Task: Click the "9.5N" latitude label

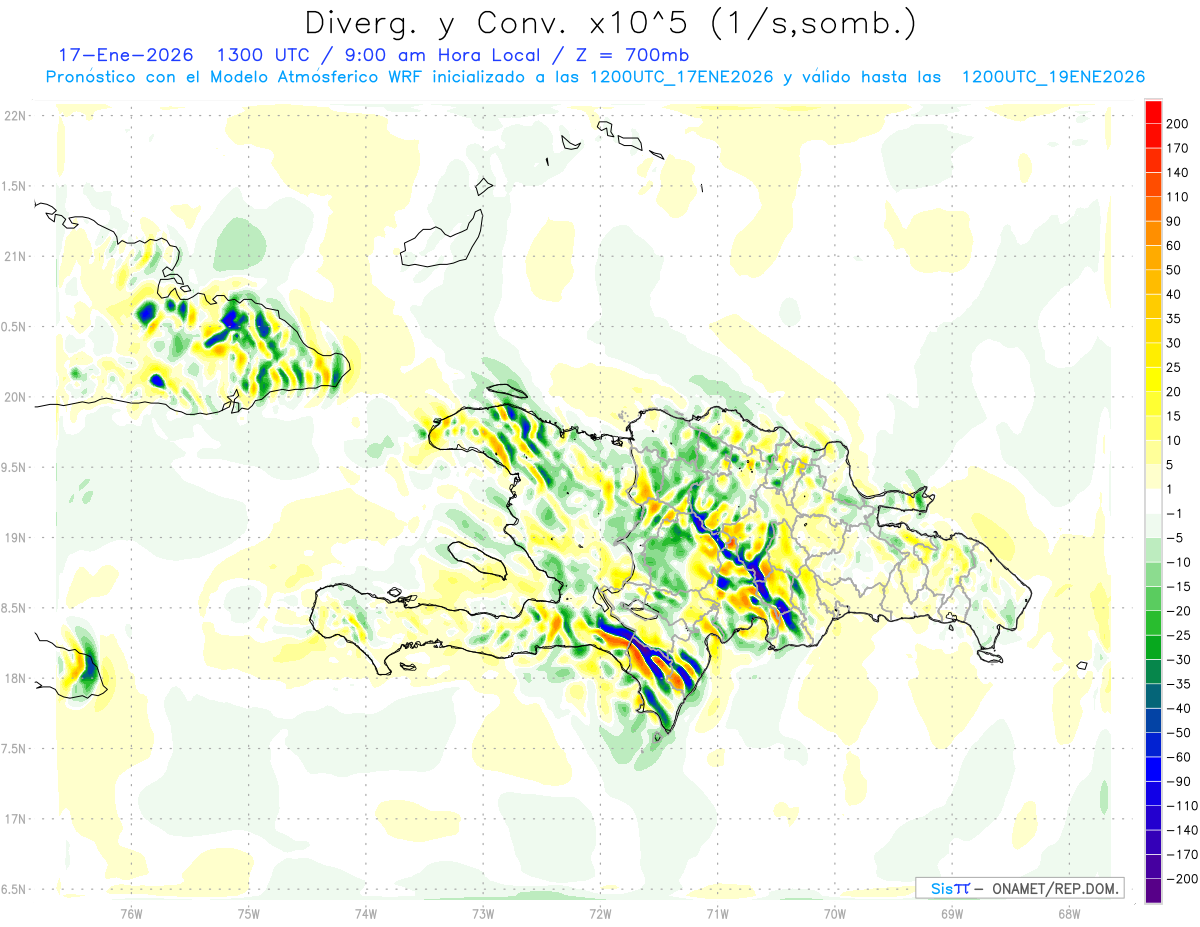Action: [15, 467]
